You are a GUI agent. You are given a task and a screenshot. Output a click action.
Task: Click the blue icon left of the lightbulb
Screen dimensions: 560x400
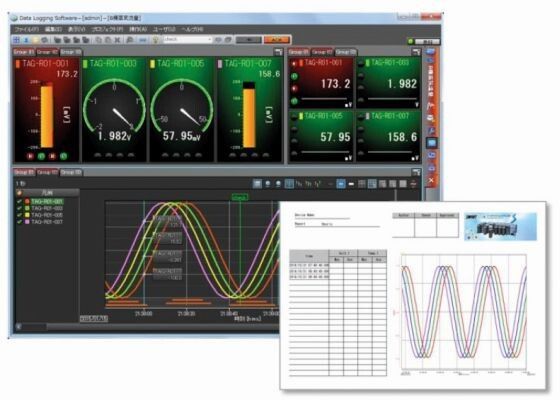tap(143, 40)
